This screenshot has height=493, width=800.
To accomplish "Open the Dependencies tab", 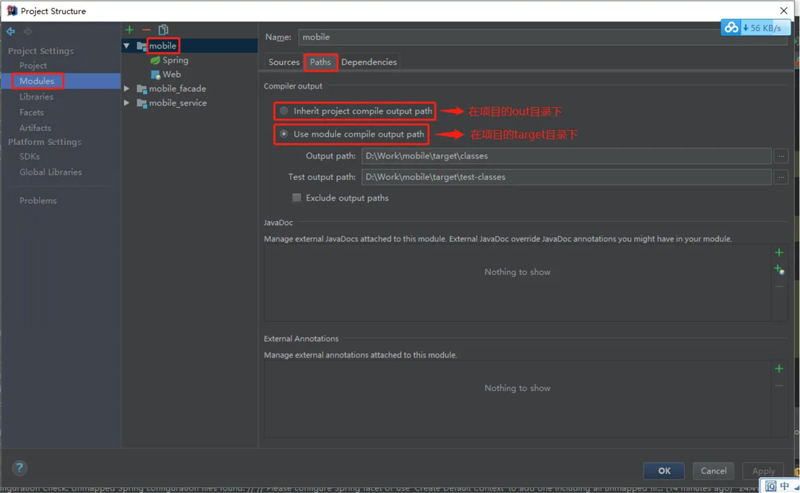I will (369, 62).
